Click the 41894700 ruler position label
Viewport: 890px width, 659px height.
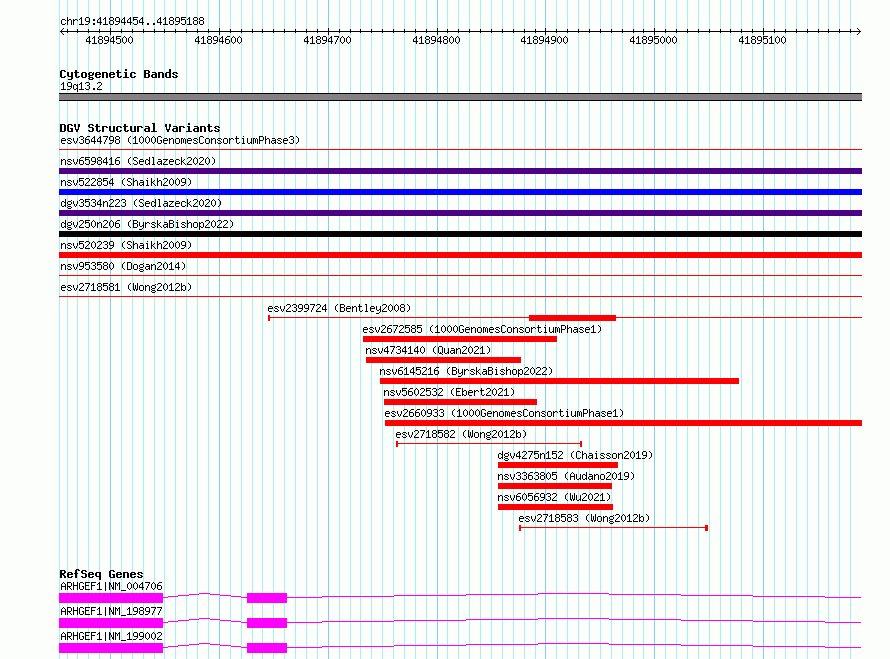coord(328,40)
